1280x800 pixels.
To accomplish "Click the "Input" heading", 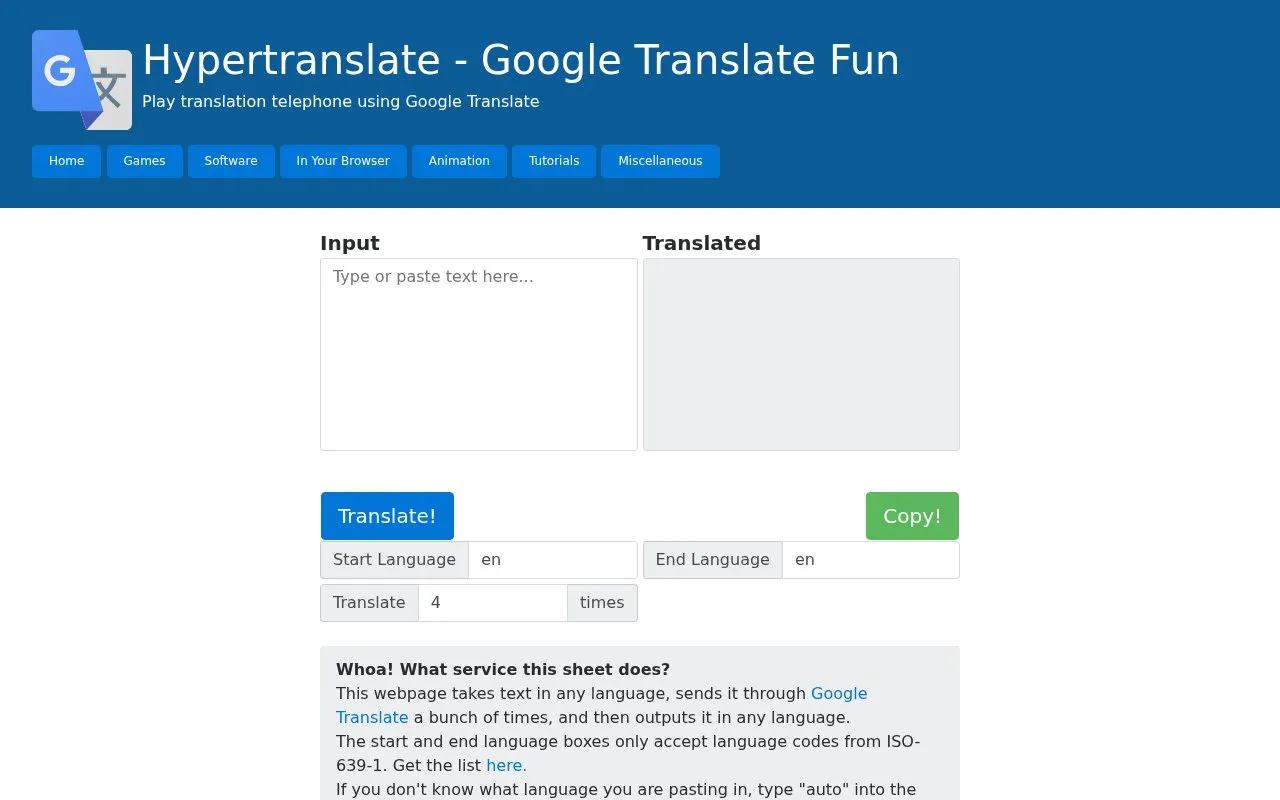I will point(350,243).
